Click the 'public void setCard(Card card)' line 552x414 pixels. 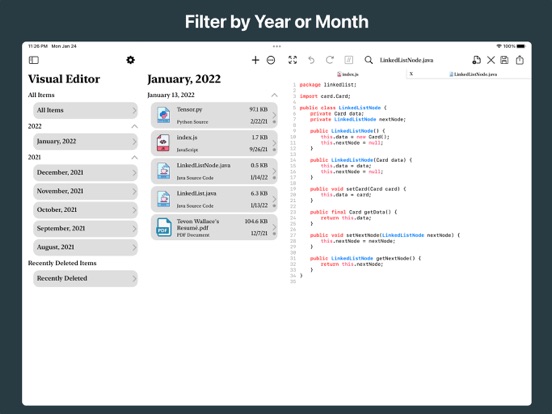pos(358,189)
